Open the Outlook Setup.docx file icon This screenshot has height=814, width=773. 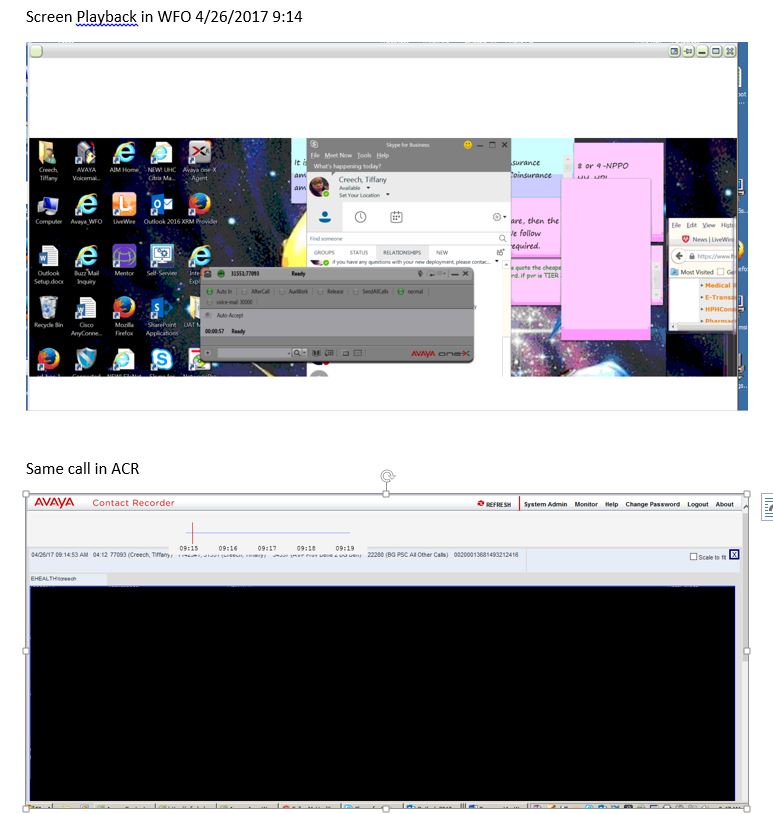pos(48,265)
